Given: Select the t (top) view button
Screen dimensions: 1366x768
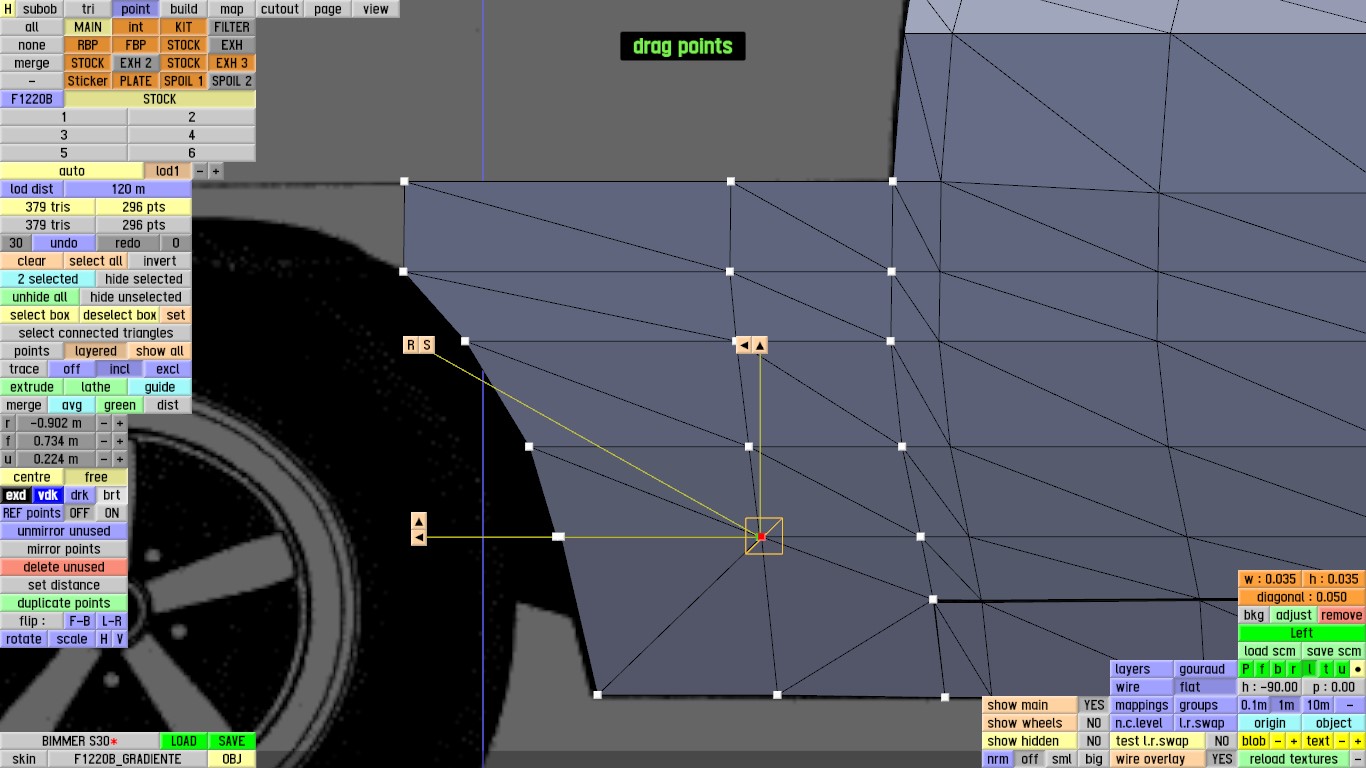Looking at the screenshot, I should click(x=1326, y=669).
